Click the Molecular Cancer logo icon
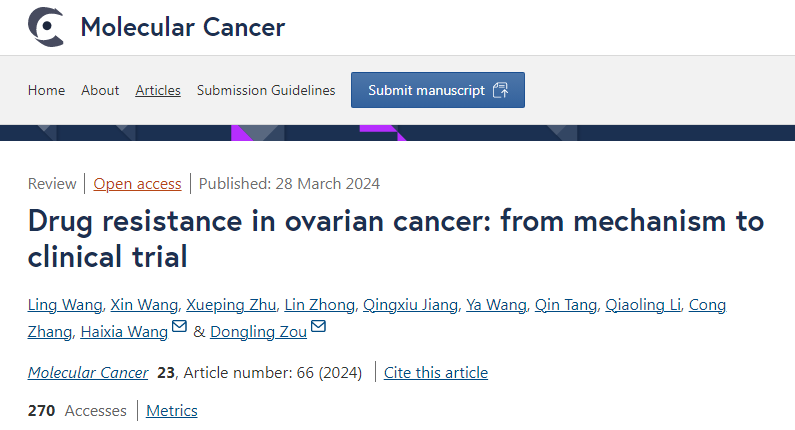 46,27
